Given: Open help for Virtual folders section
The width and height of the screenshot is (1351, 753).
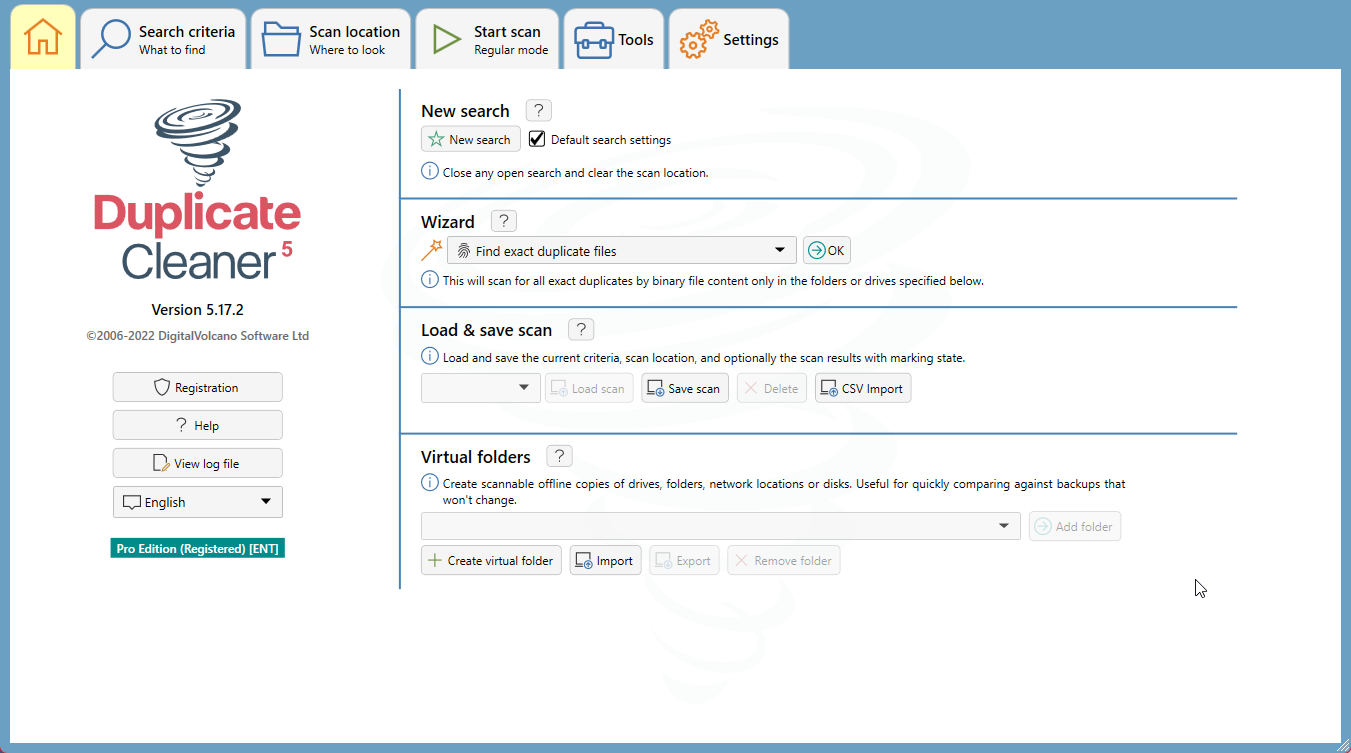Looking at the screenshot, I should coord(559,456).
